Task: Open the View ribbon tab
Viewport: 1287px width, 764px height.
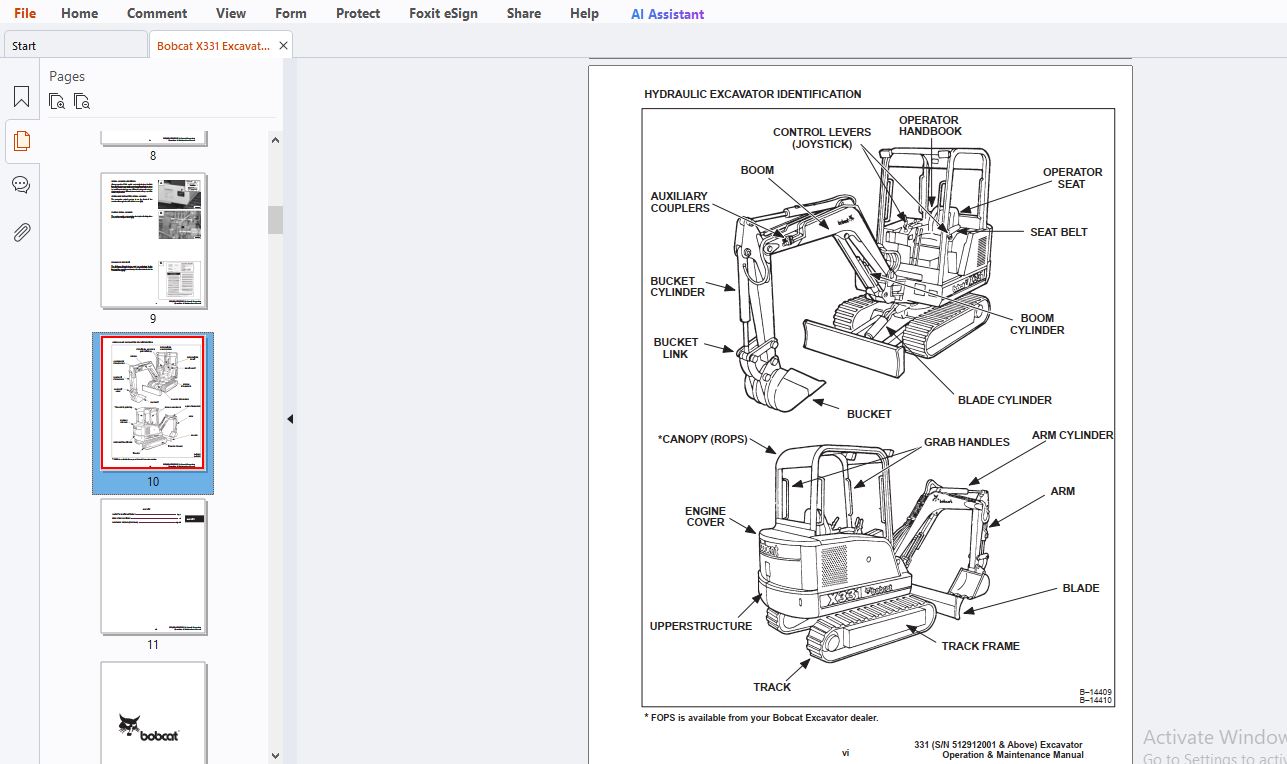Action: 231,13
